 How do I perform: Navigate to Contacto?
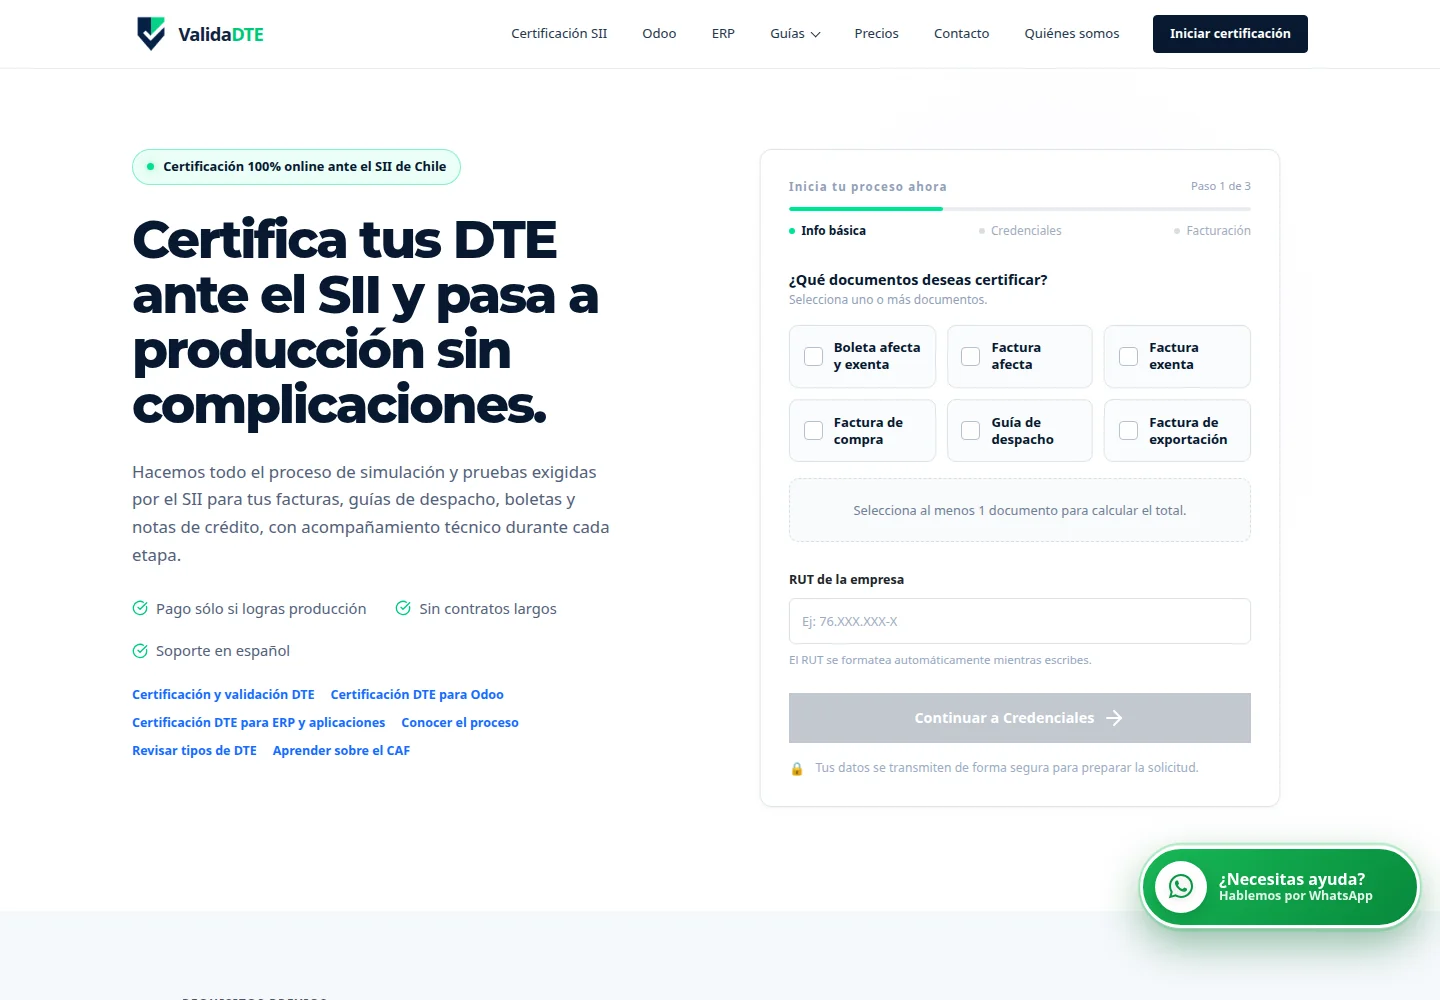(961, 34)
